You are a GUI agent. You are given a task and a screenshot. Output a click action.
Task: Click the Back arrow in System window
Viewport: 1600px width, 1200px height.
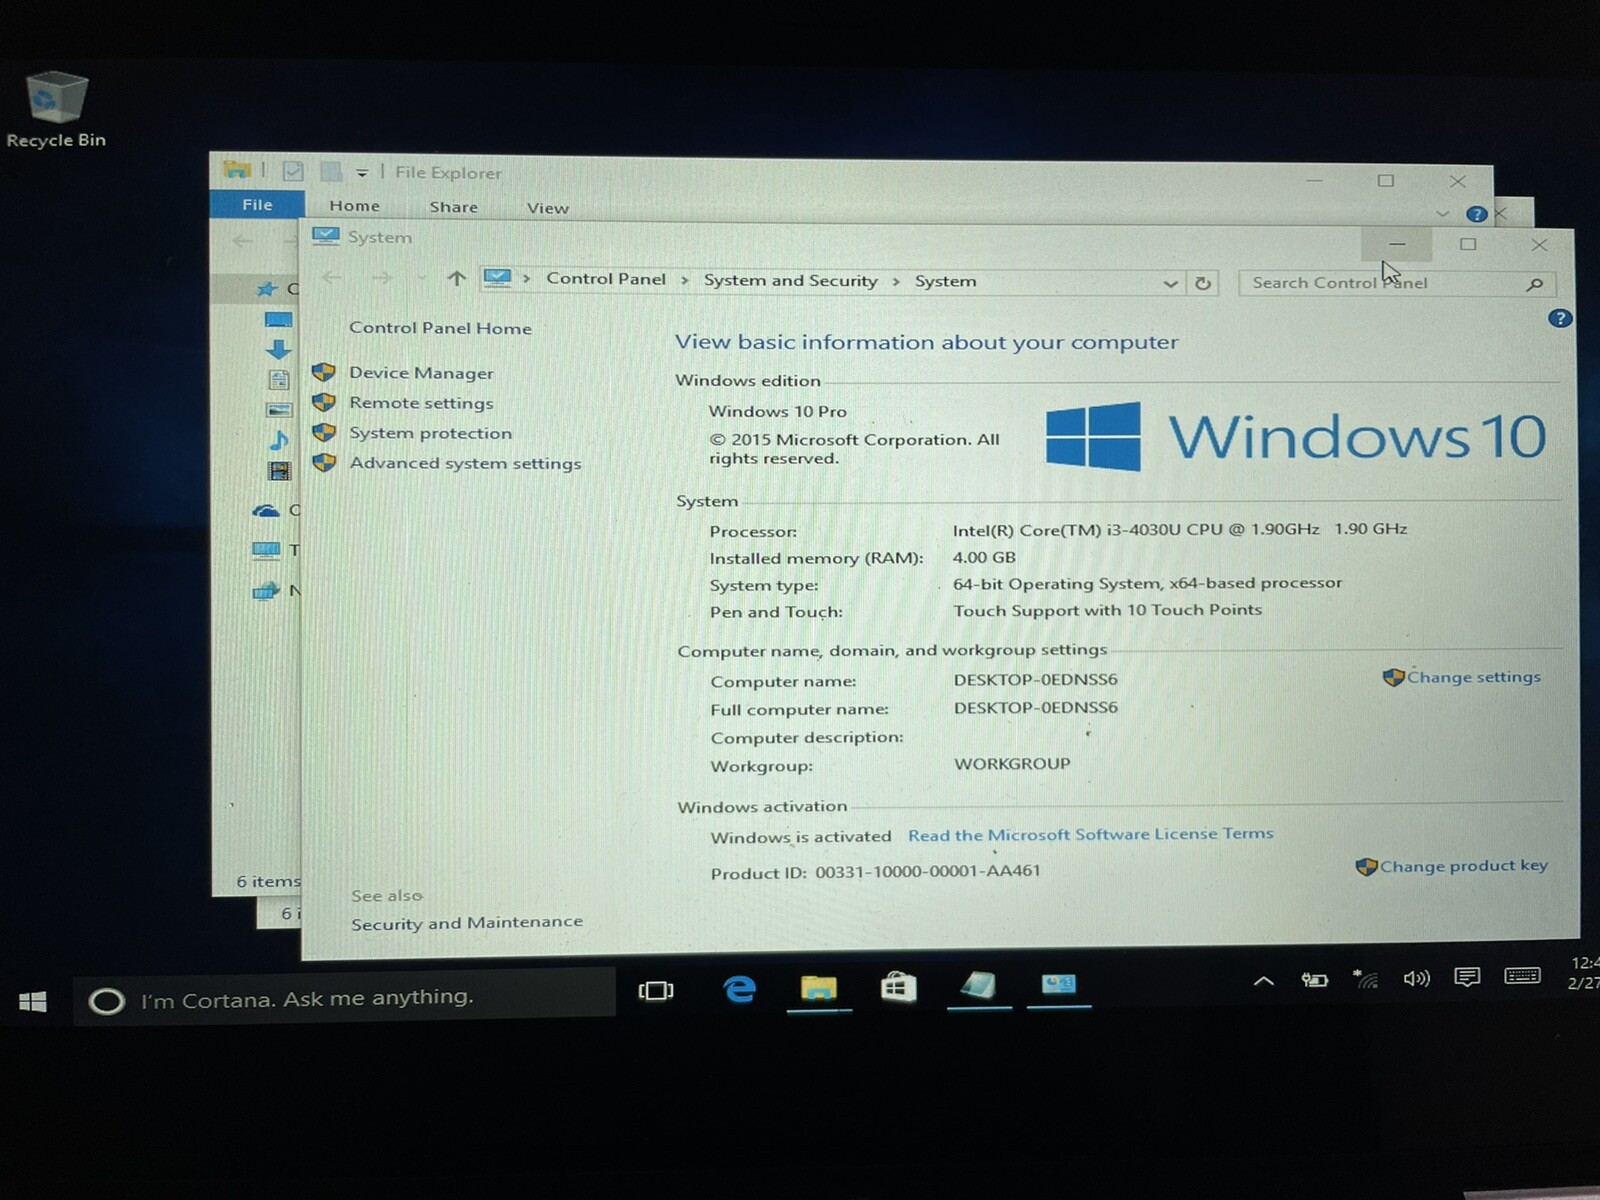(332, 277)
